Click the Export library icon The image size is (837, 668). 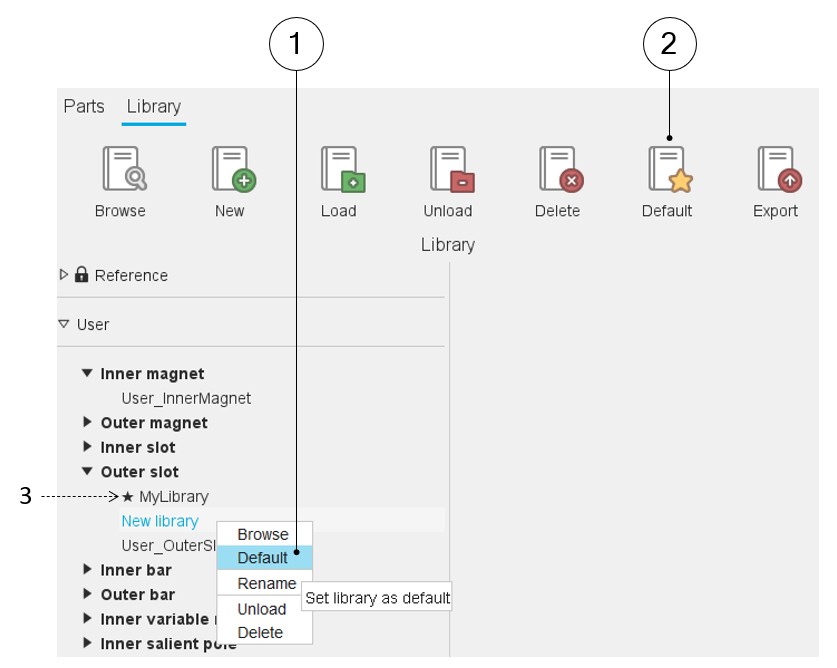click(x=778, y=169)
